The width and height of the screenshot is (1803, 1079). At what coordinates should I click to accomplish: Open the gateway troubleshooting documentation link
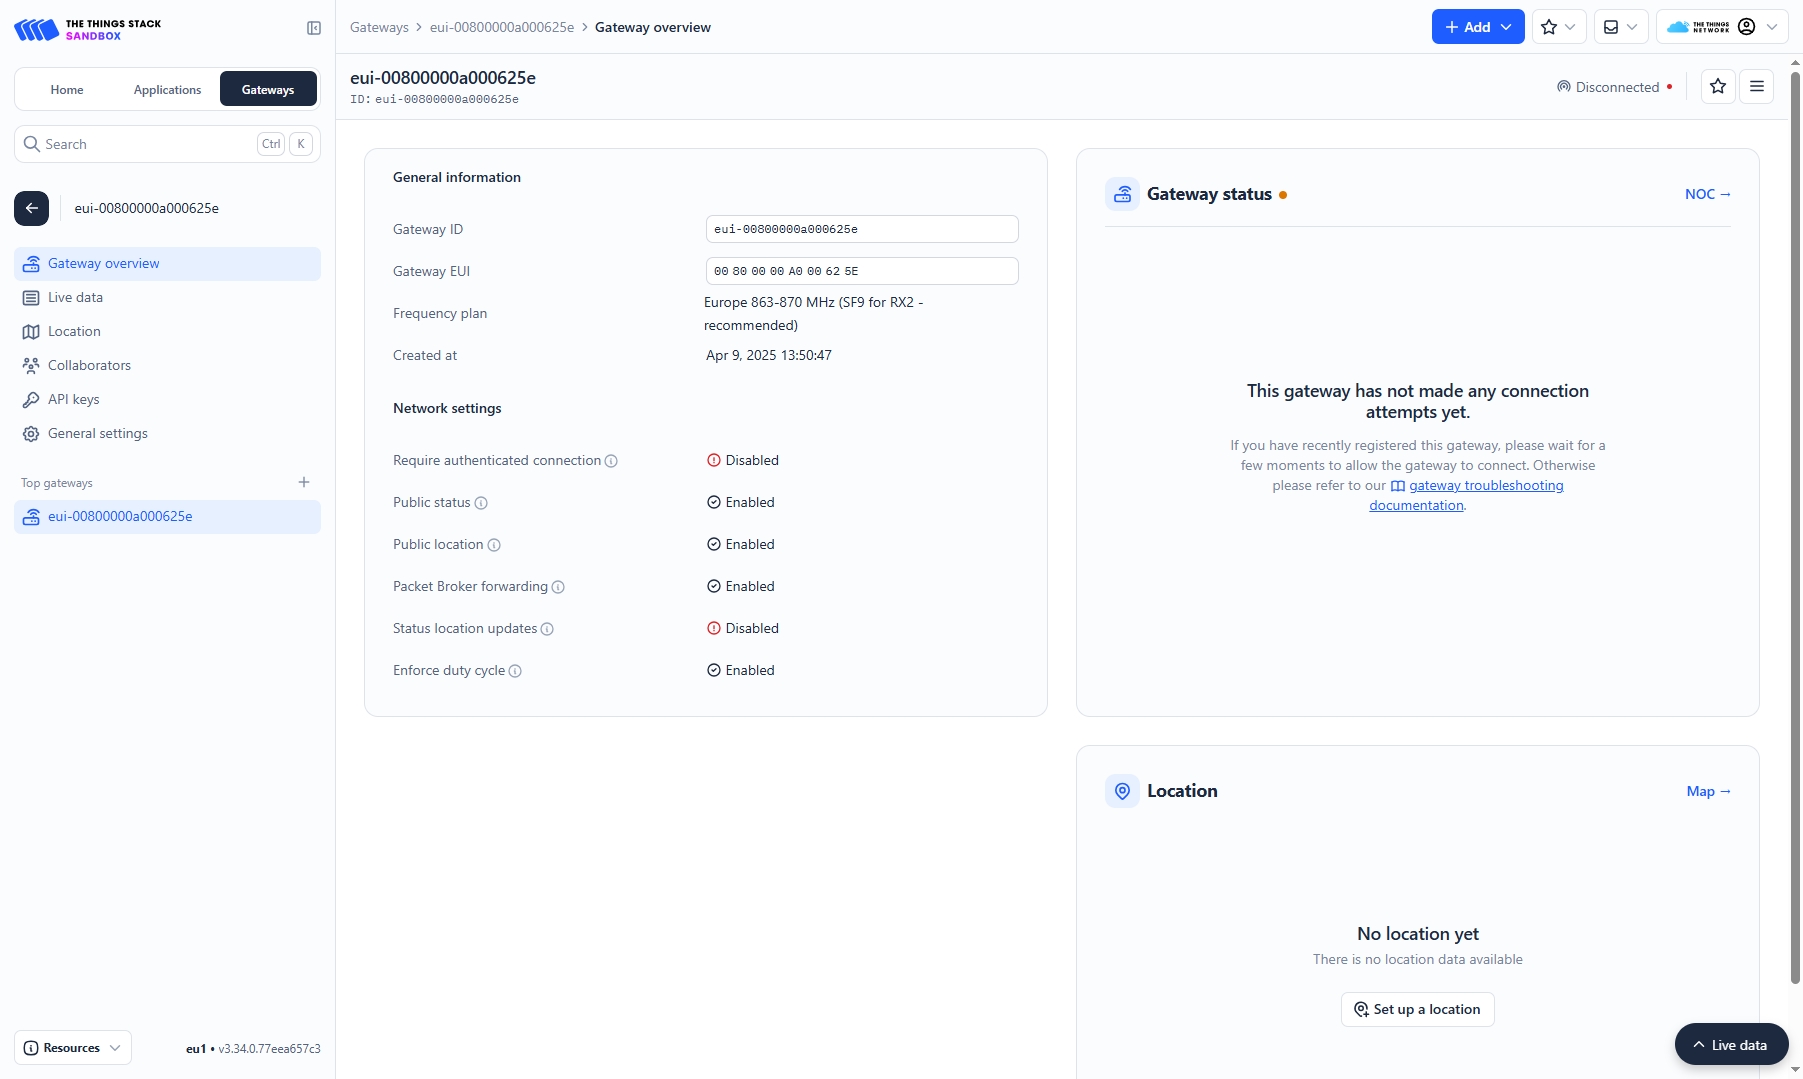[x=1485, y=486]
